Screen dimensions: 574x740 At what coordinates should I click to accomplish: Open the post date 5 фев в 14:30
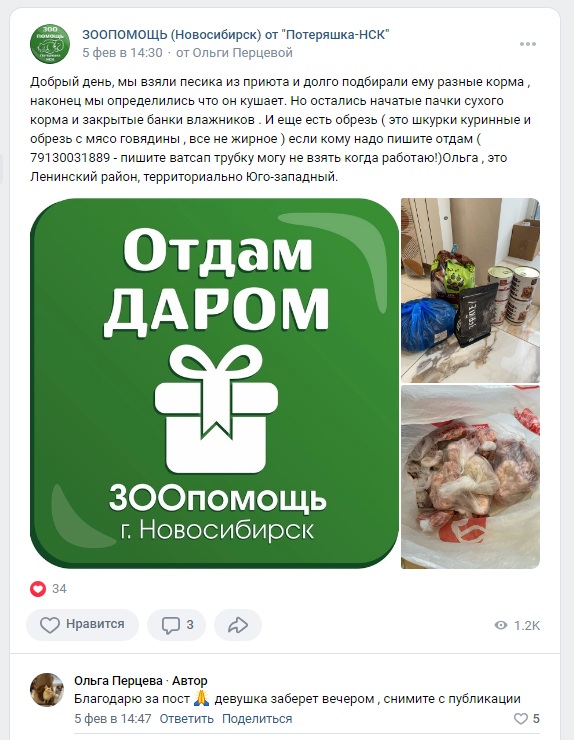(122, 52)
